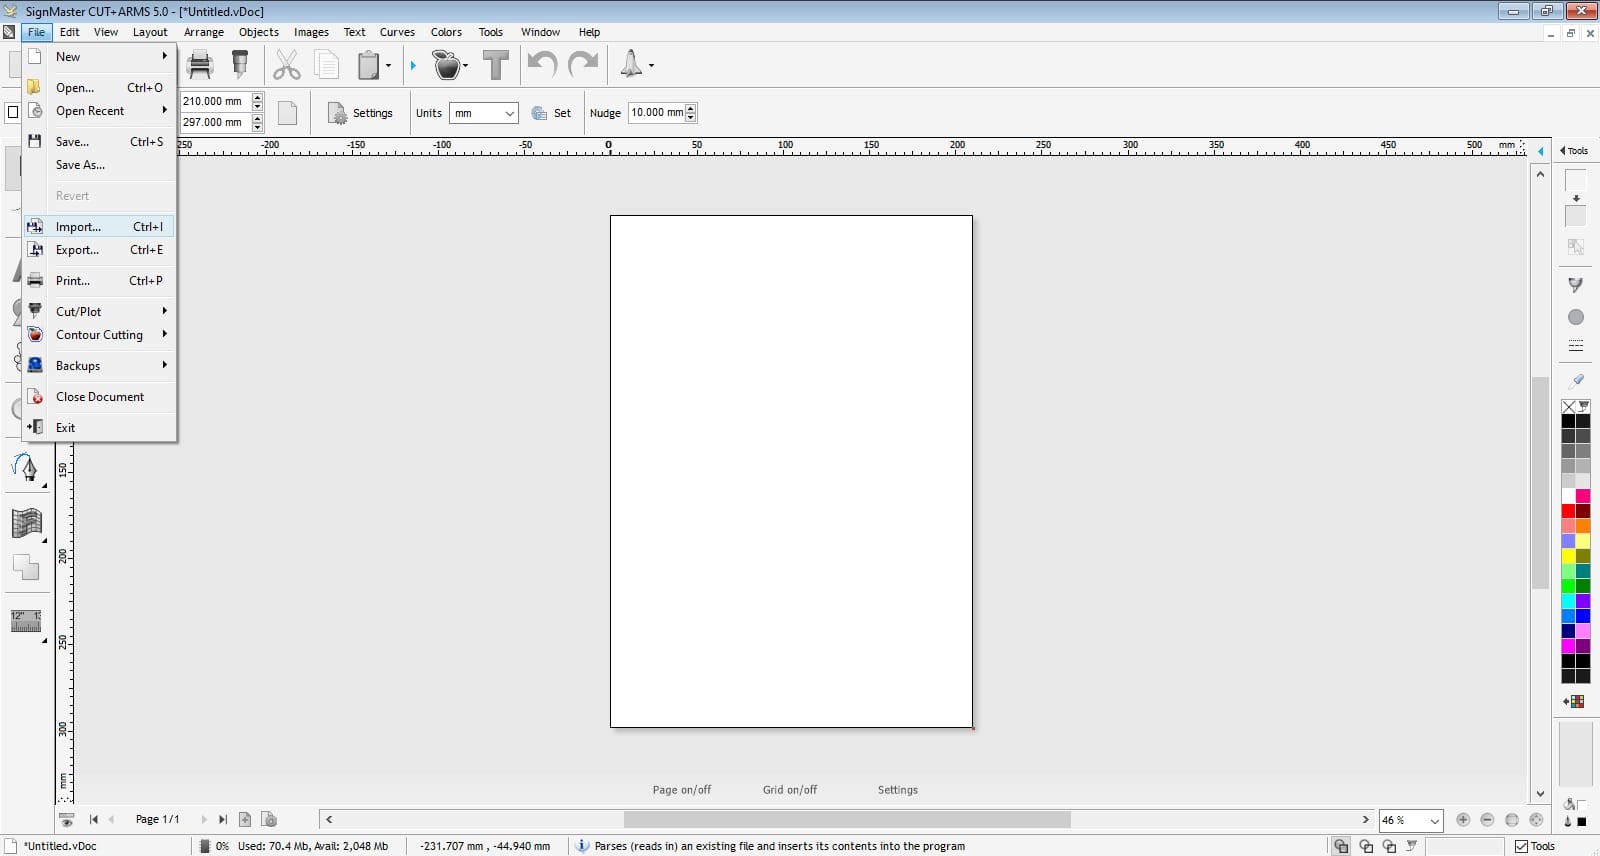
Task: Open the paste options dropdown arrow
Action: (388, 66)
